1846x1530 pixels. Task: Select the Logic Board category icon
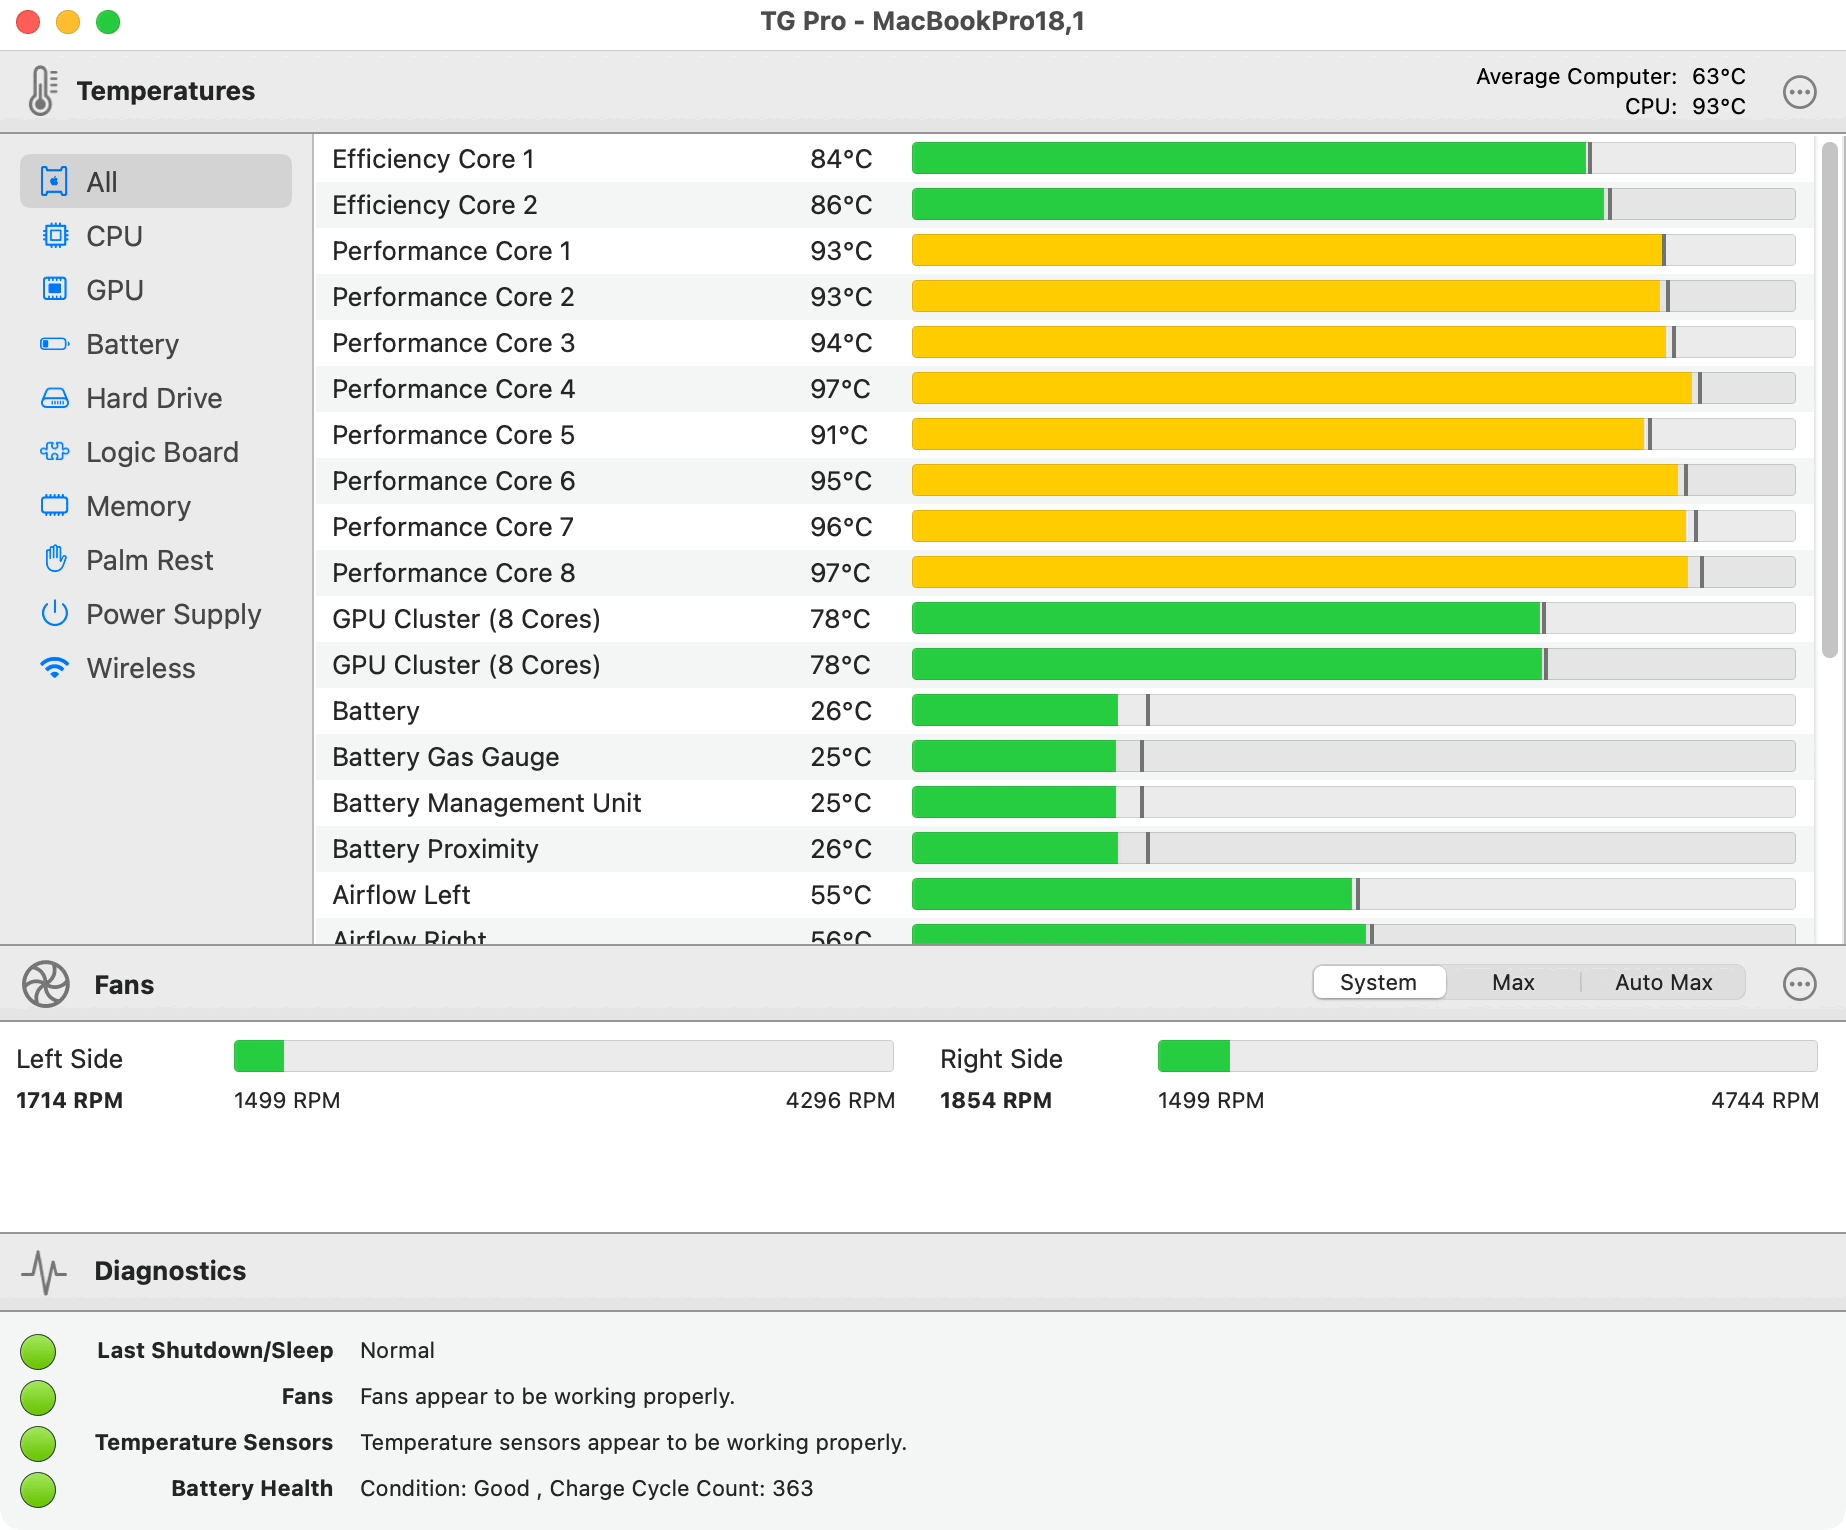coord(55,452)
